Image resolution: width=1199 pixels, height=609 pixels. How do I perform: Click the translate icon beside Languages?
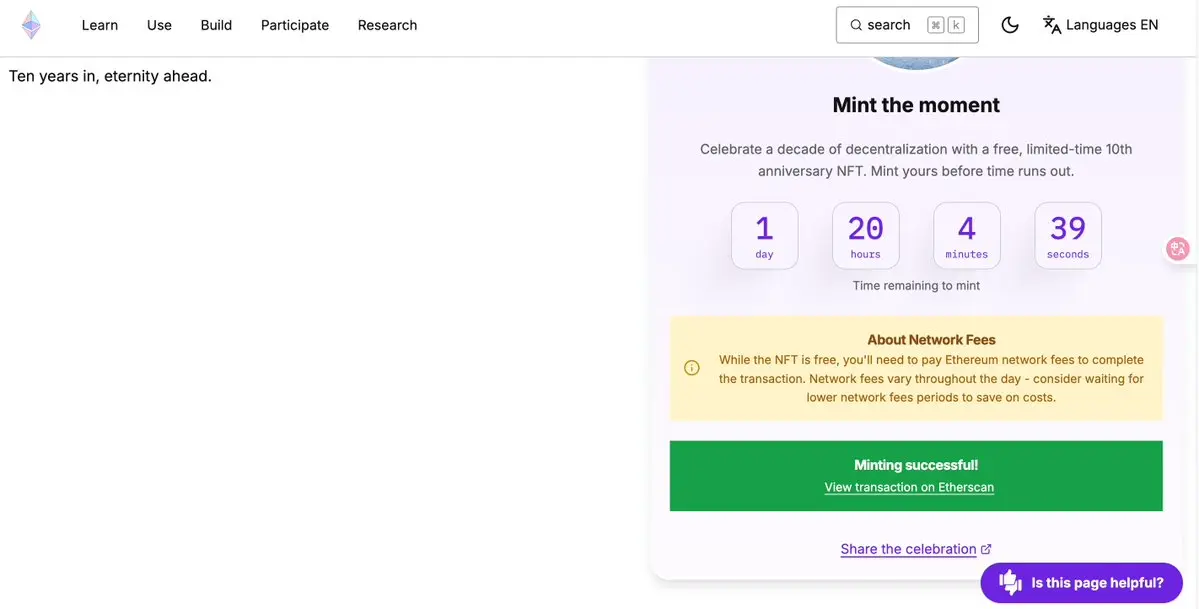pos(1052,25)
